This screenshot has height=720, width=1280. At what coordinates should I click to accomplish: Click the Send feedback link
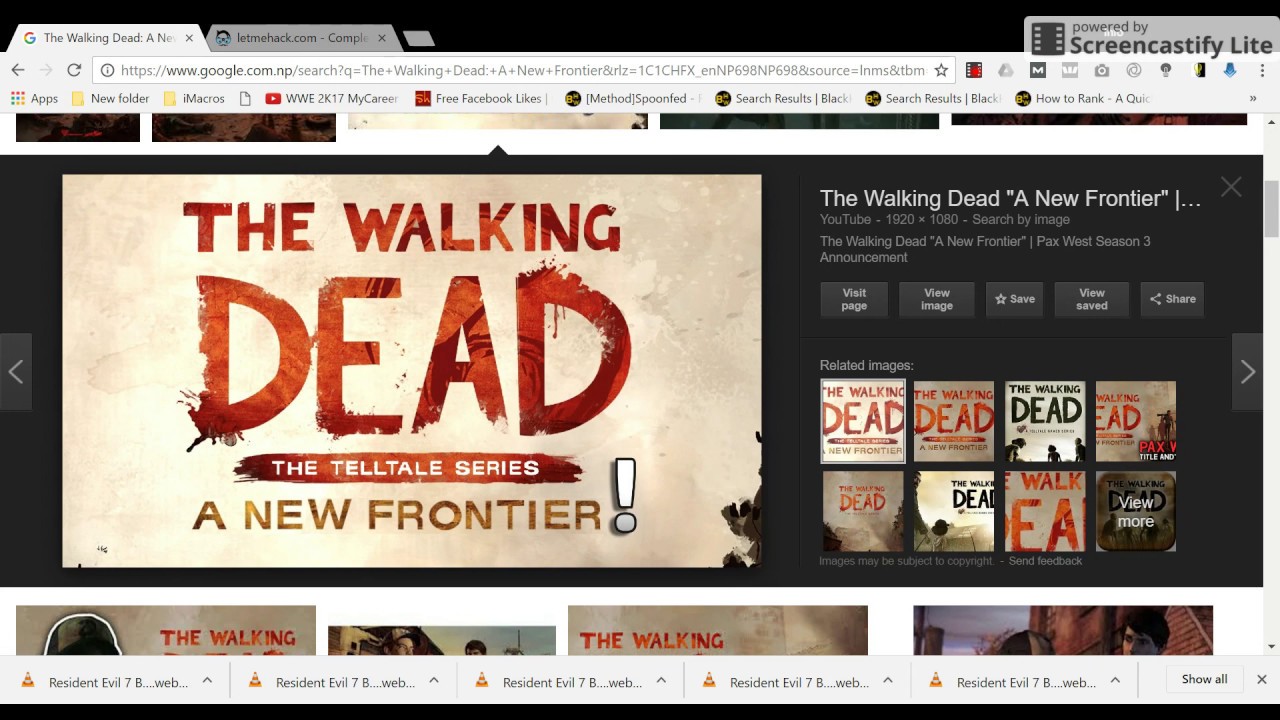click(1045, 561)
